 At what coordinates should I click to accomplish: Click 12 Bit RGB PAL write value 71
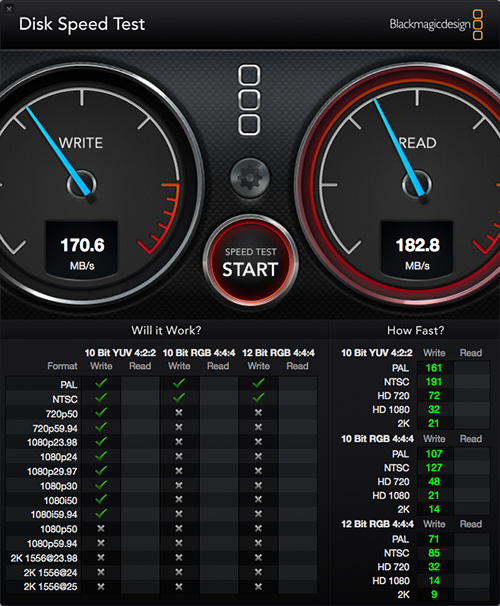tap(434, 539)
